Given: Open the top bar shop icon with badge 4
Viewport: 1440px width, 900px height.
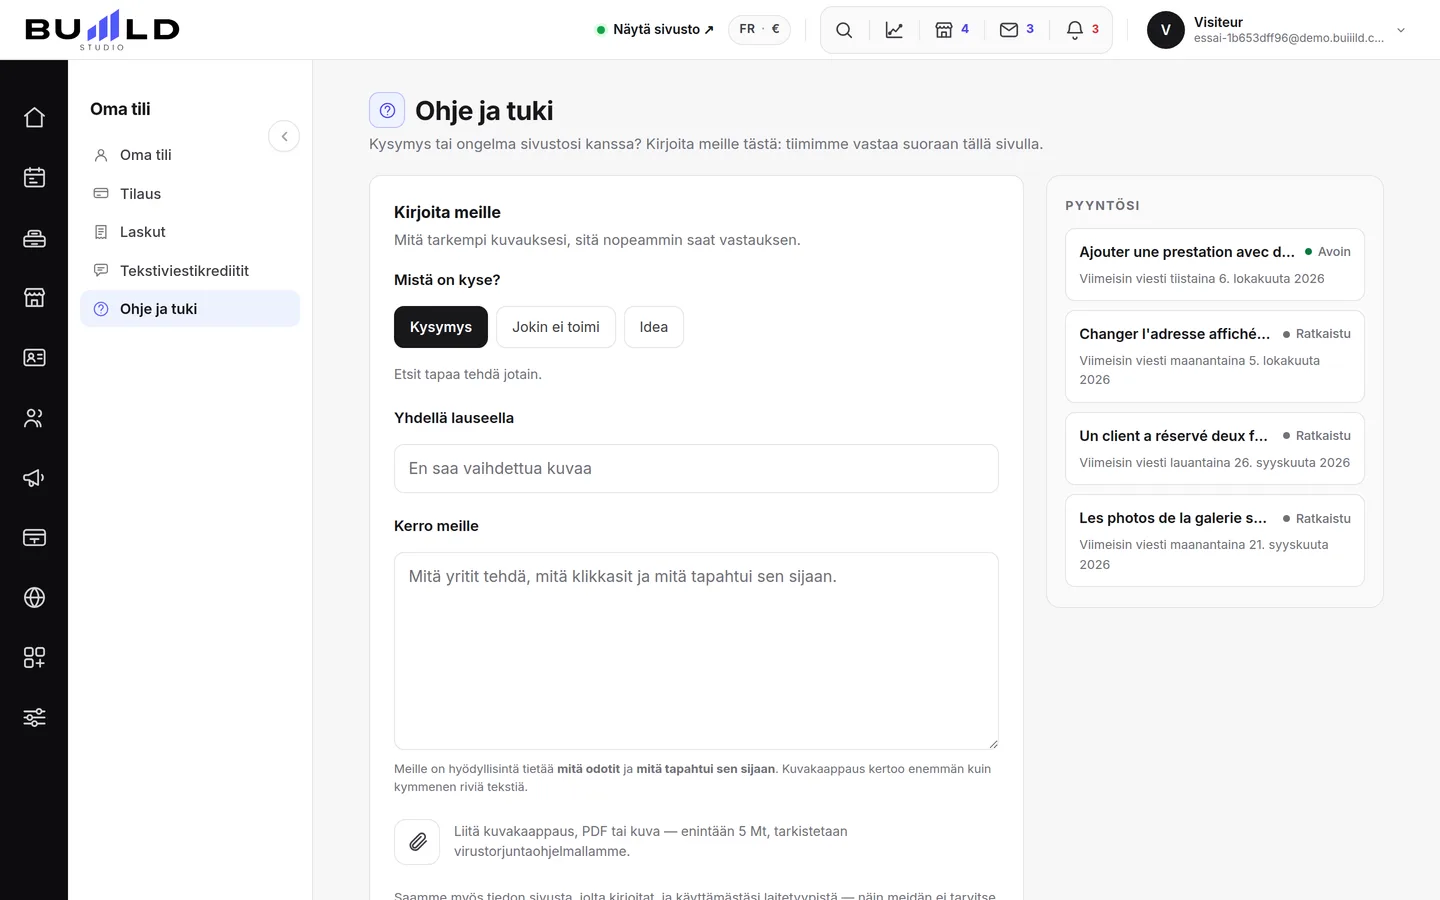Looking at the screenshot, I should click(x=952, y=30).
